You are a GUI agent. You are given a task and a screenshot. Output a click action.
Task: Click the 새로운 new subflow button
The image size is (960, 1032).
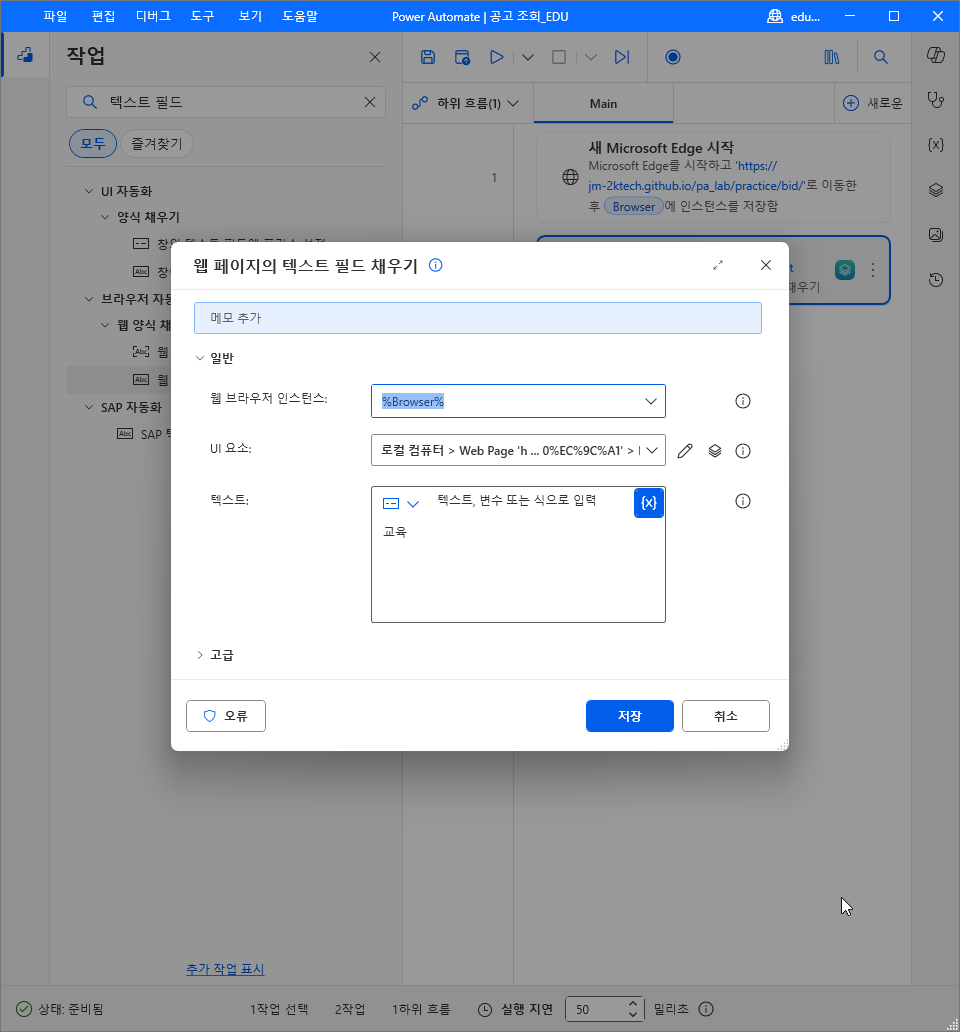[x=873, y=103]
